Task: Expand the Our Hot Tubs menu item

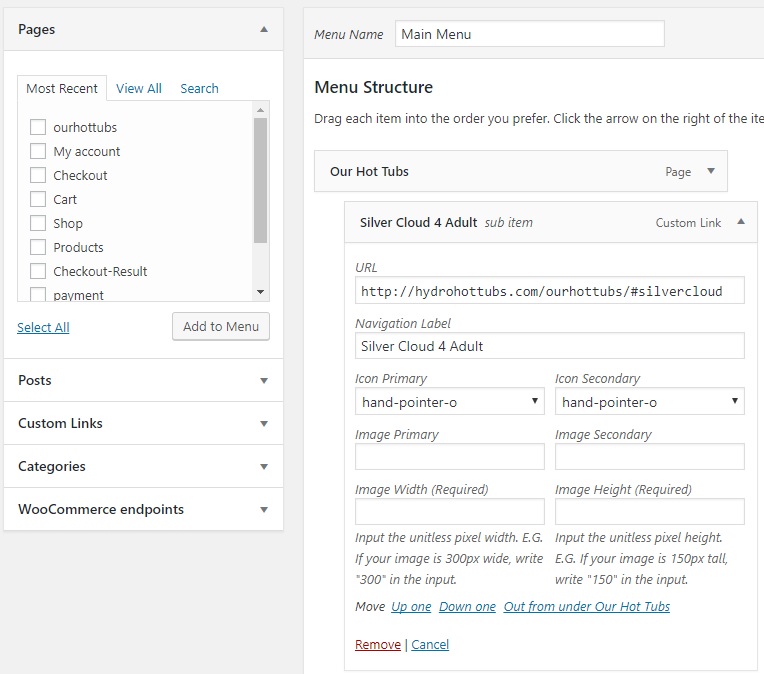Action: [x=711, y=171]
